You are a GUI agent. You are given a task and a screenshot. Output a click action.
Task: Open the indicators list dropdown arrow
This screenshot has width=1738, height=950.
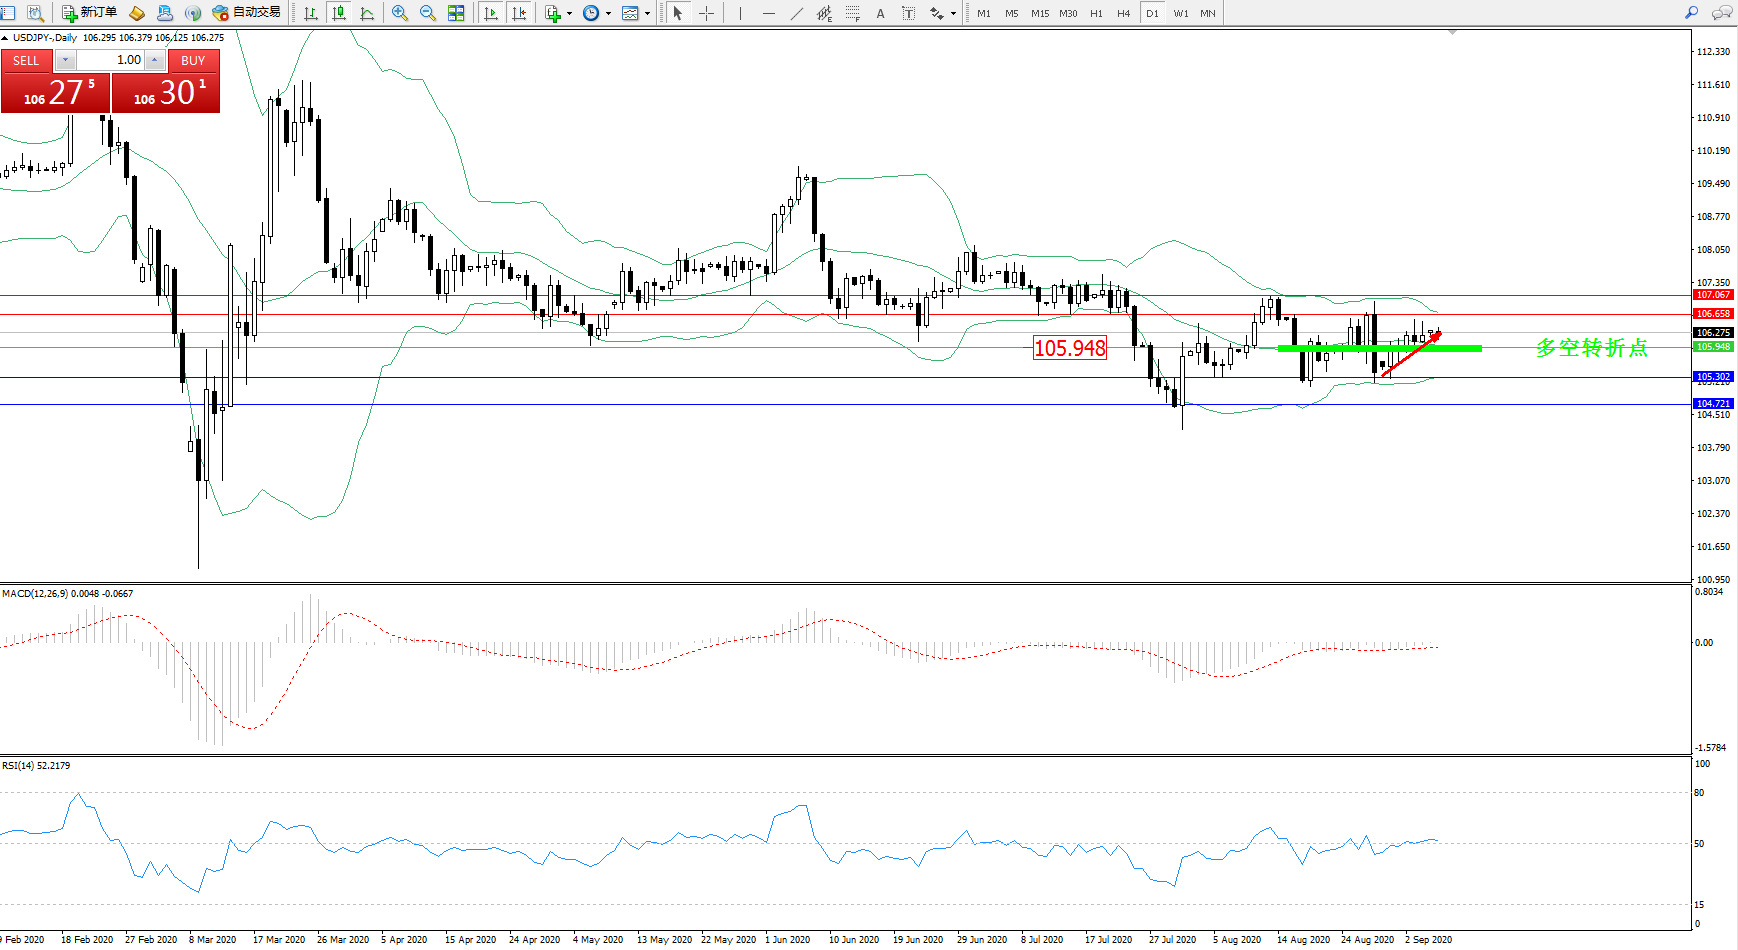[569, 14]
